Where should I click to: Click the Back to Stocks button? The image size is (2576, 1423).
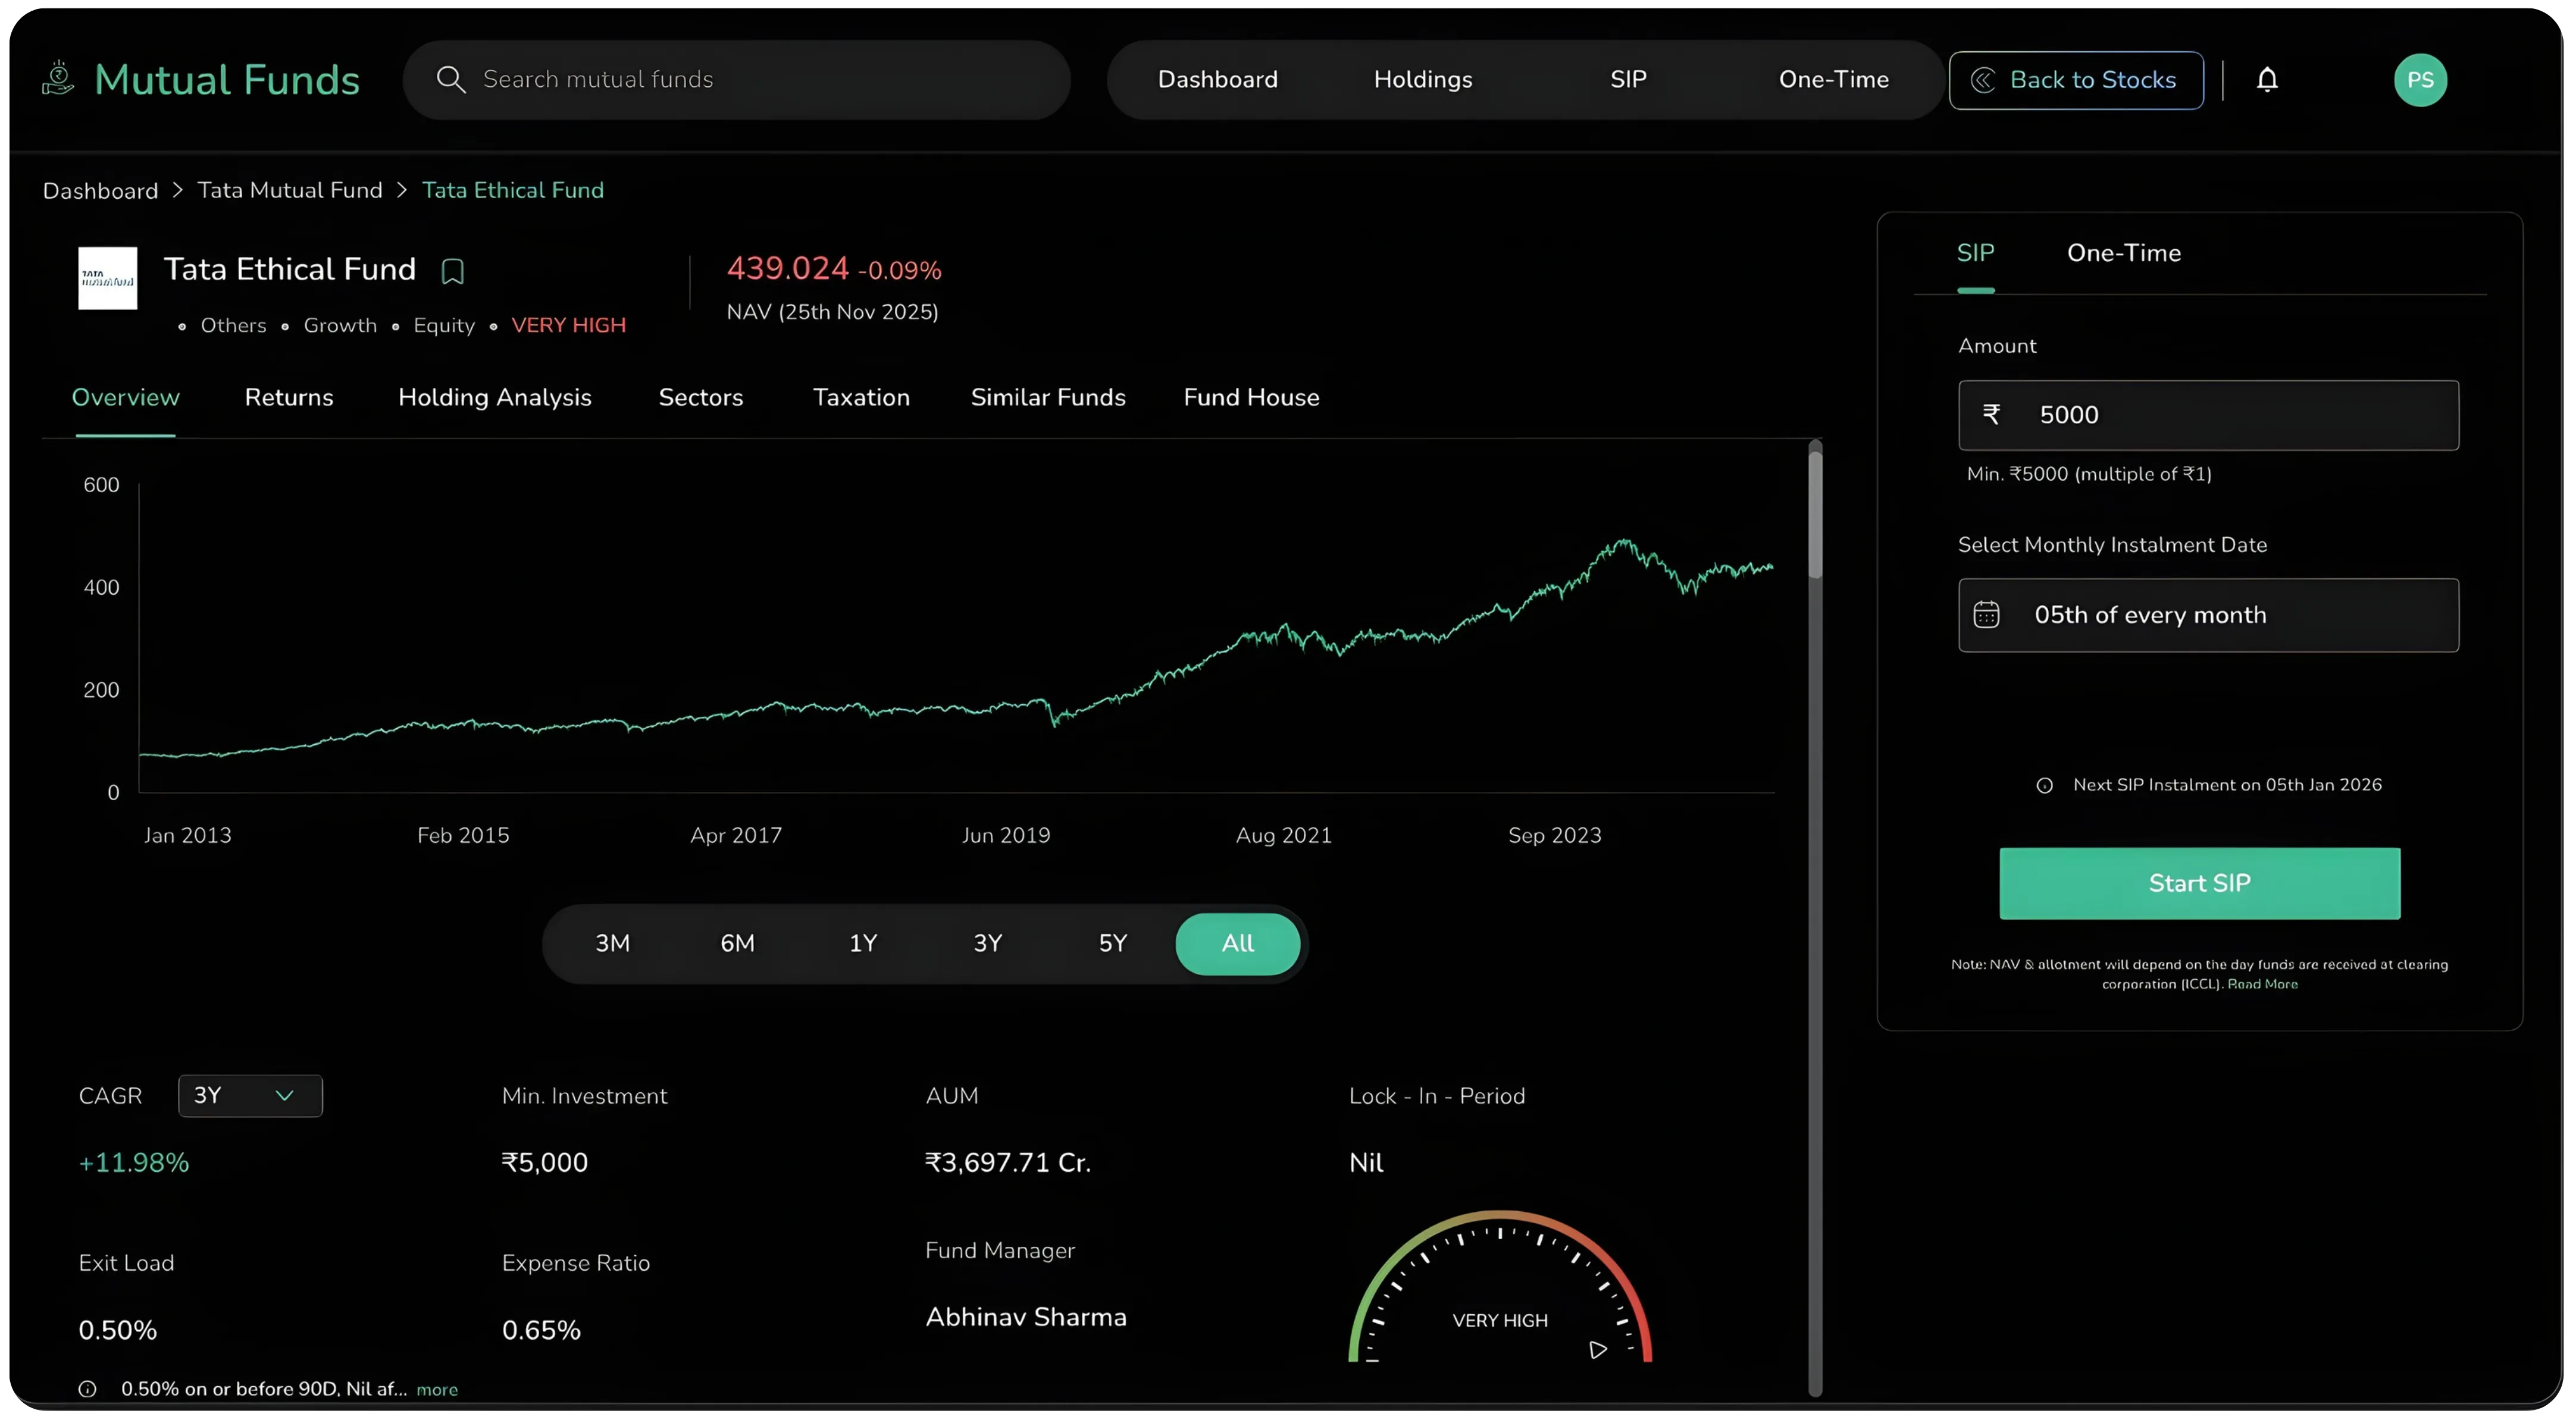(x=2075, y=80)
